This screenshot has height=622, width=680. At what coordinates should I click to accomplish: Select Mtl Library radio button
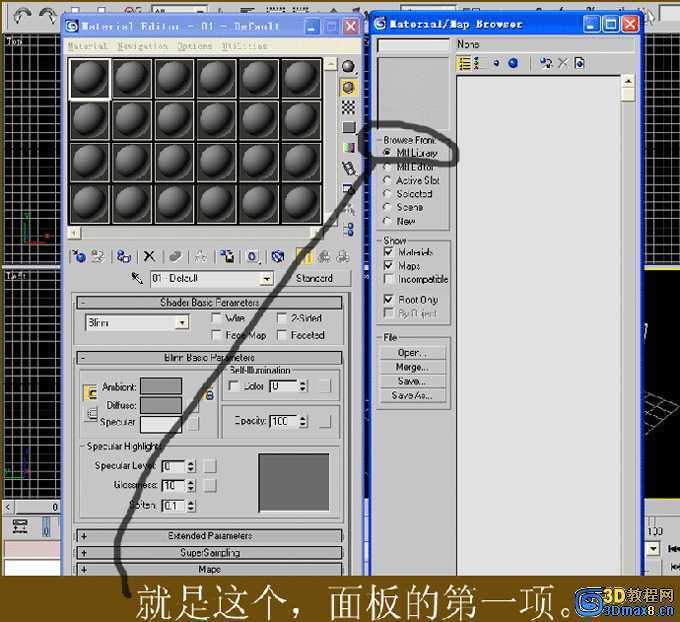(387, 153)
